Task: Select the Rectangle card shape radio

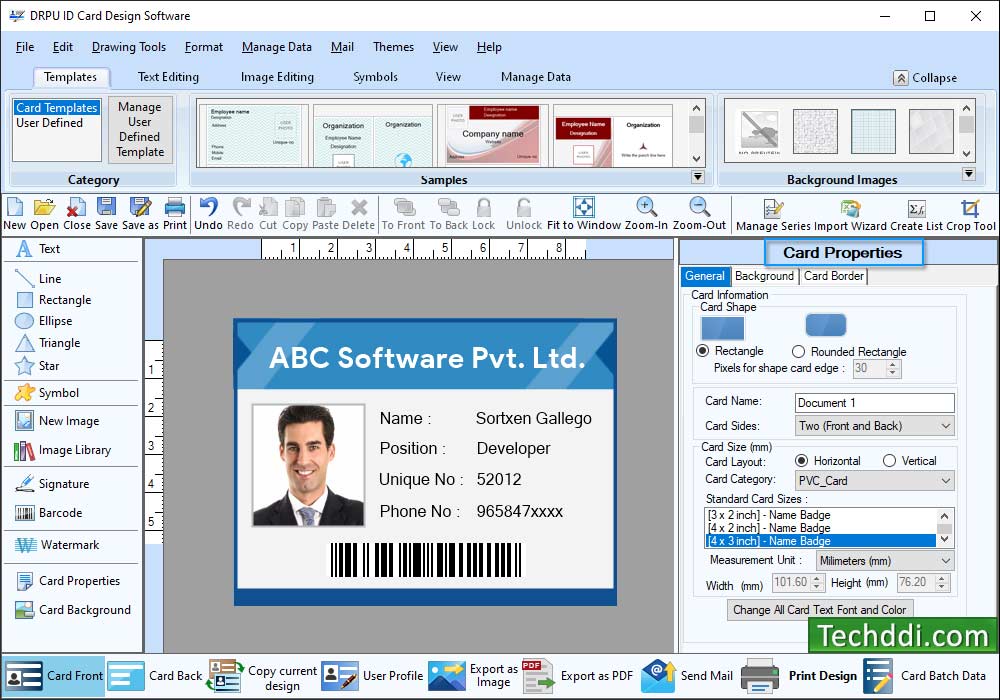Action: click(702, 351)
